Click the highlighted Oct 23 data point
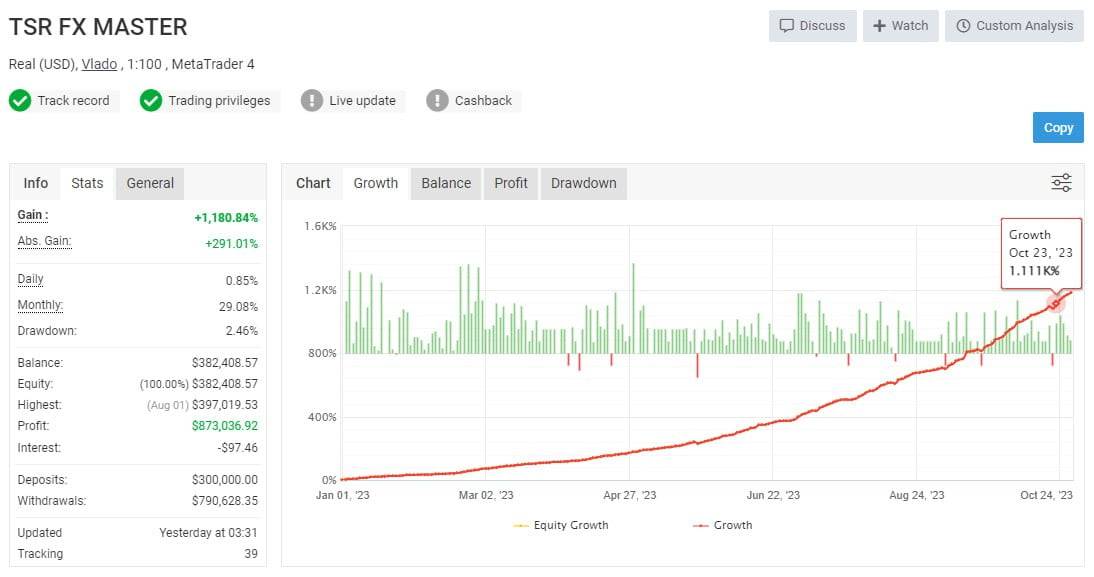The image size is (1094, 577). click(1055, 303)
